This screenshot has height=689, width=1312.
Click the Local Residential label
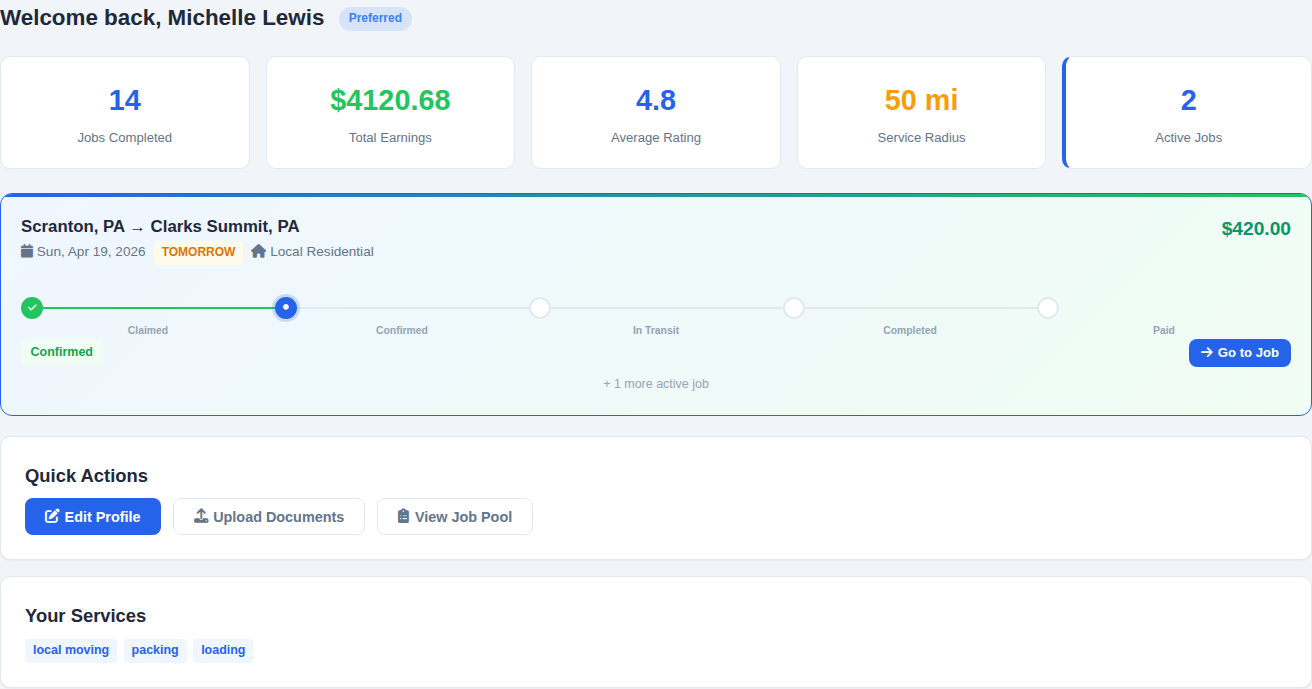click(x=322, y=252)
